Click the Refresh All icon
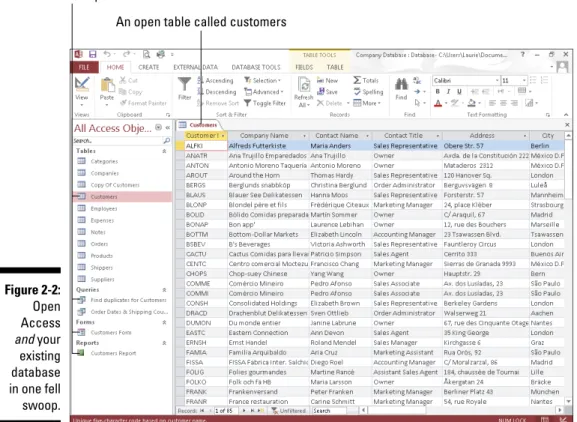 304,92
